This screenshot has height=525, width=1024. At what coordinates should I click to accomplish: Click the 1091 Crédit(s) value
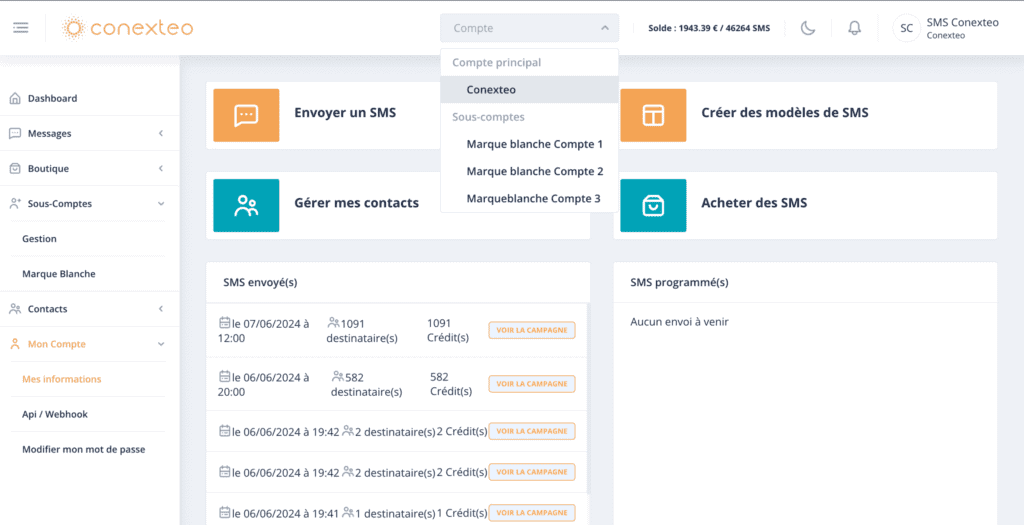(448, 330)
